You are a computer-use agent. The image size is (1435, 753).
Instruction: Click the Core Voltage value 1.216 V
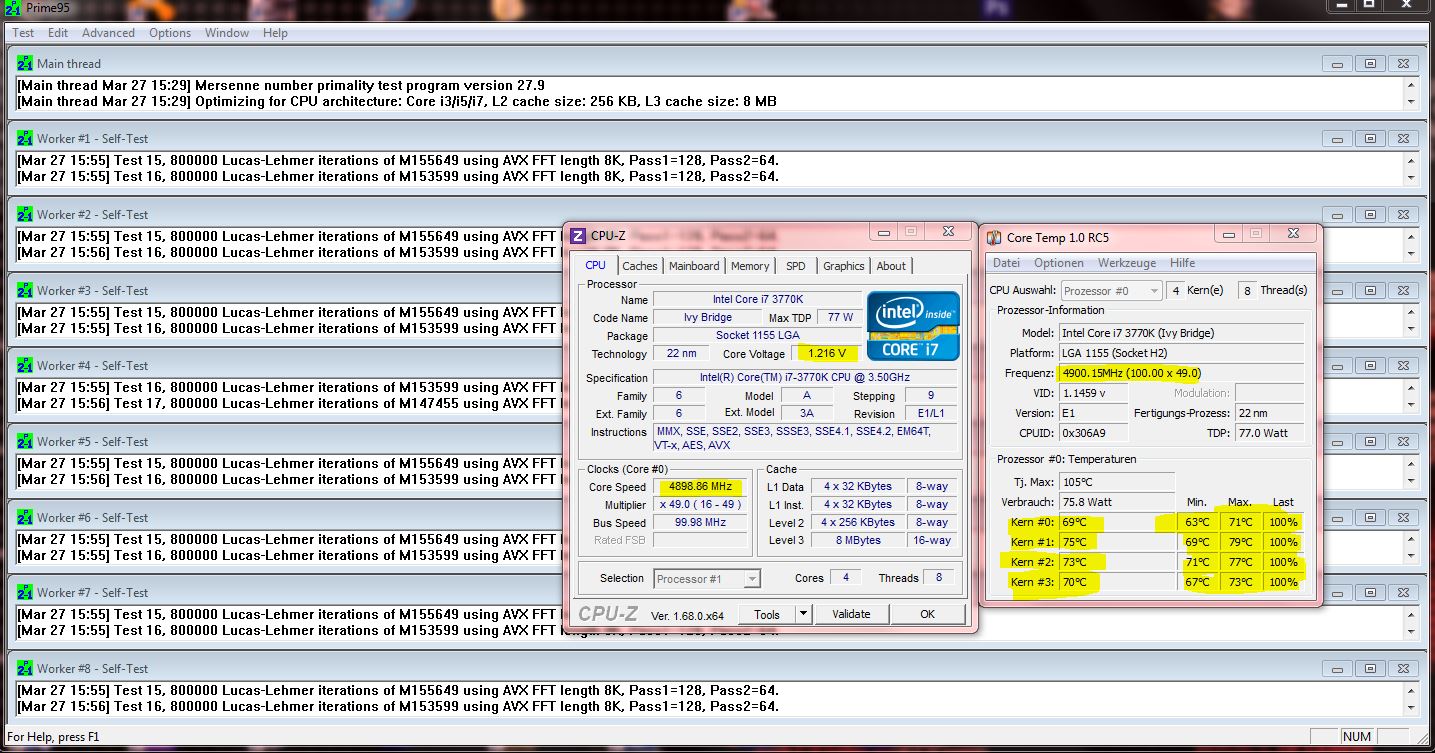(825, 353)
